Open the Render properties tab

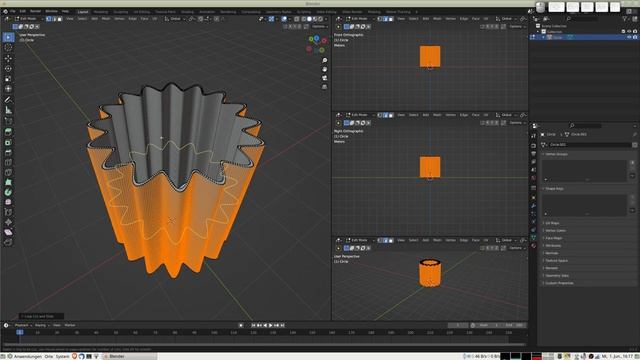coord(533,146)
